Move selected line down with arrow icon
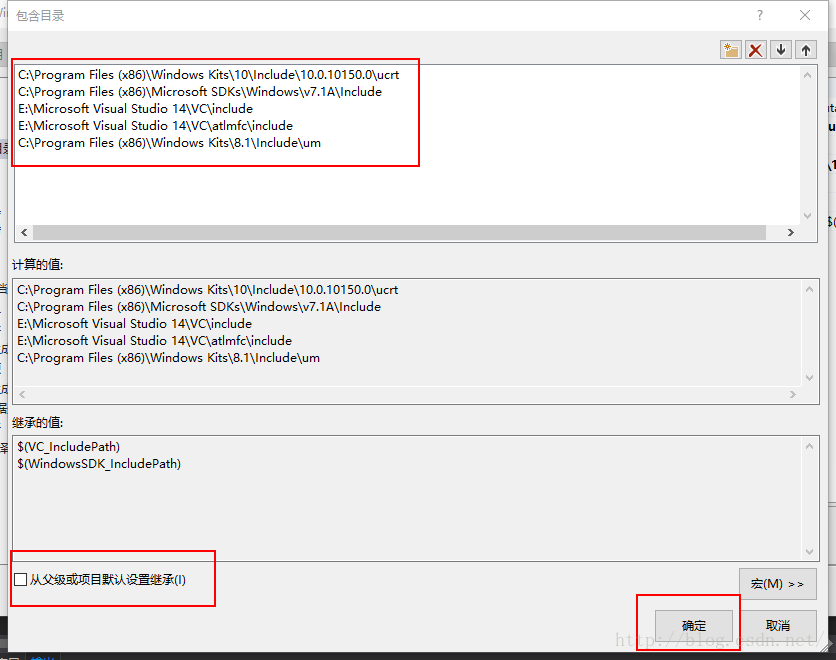Viewport: 836px width, 660px height. tap(781, 50)
